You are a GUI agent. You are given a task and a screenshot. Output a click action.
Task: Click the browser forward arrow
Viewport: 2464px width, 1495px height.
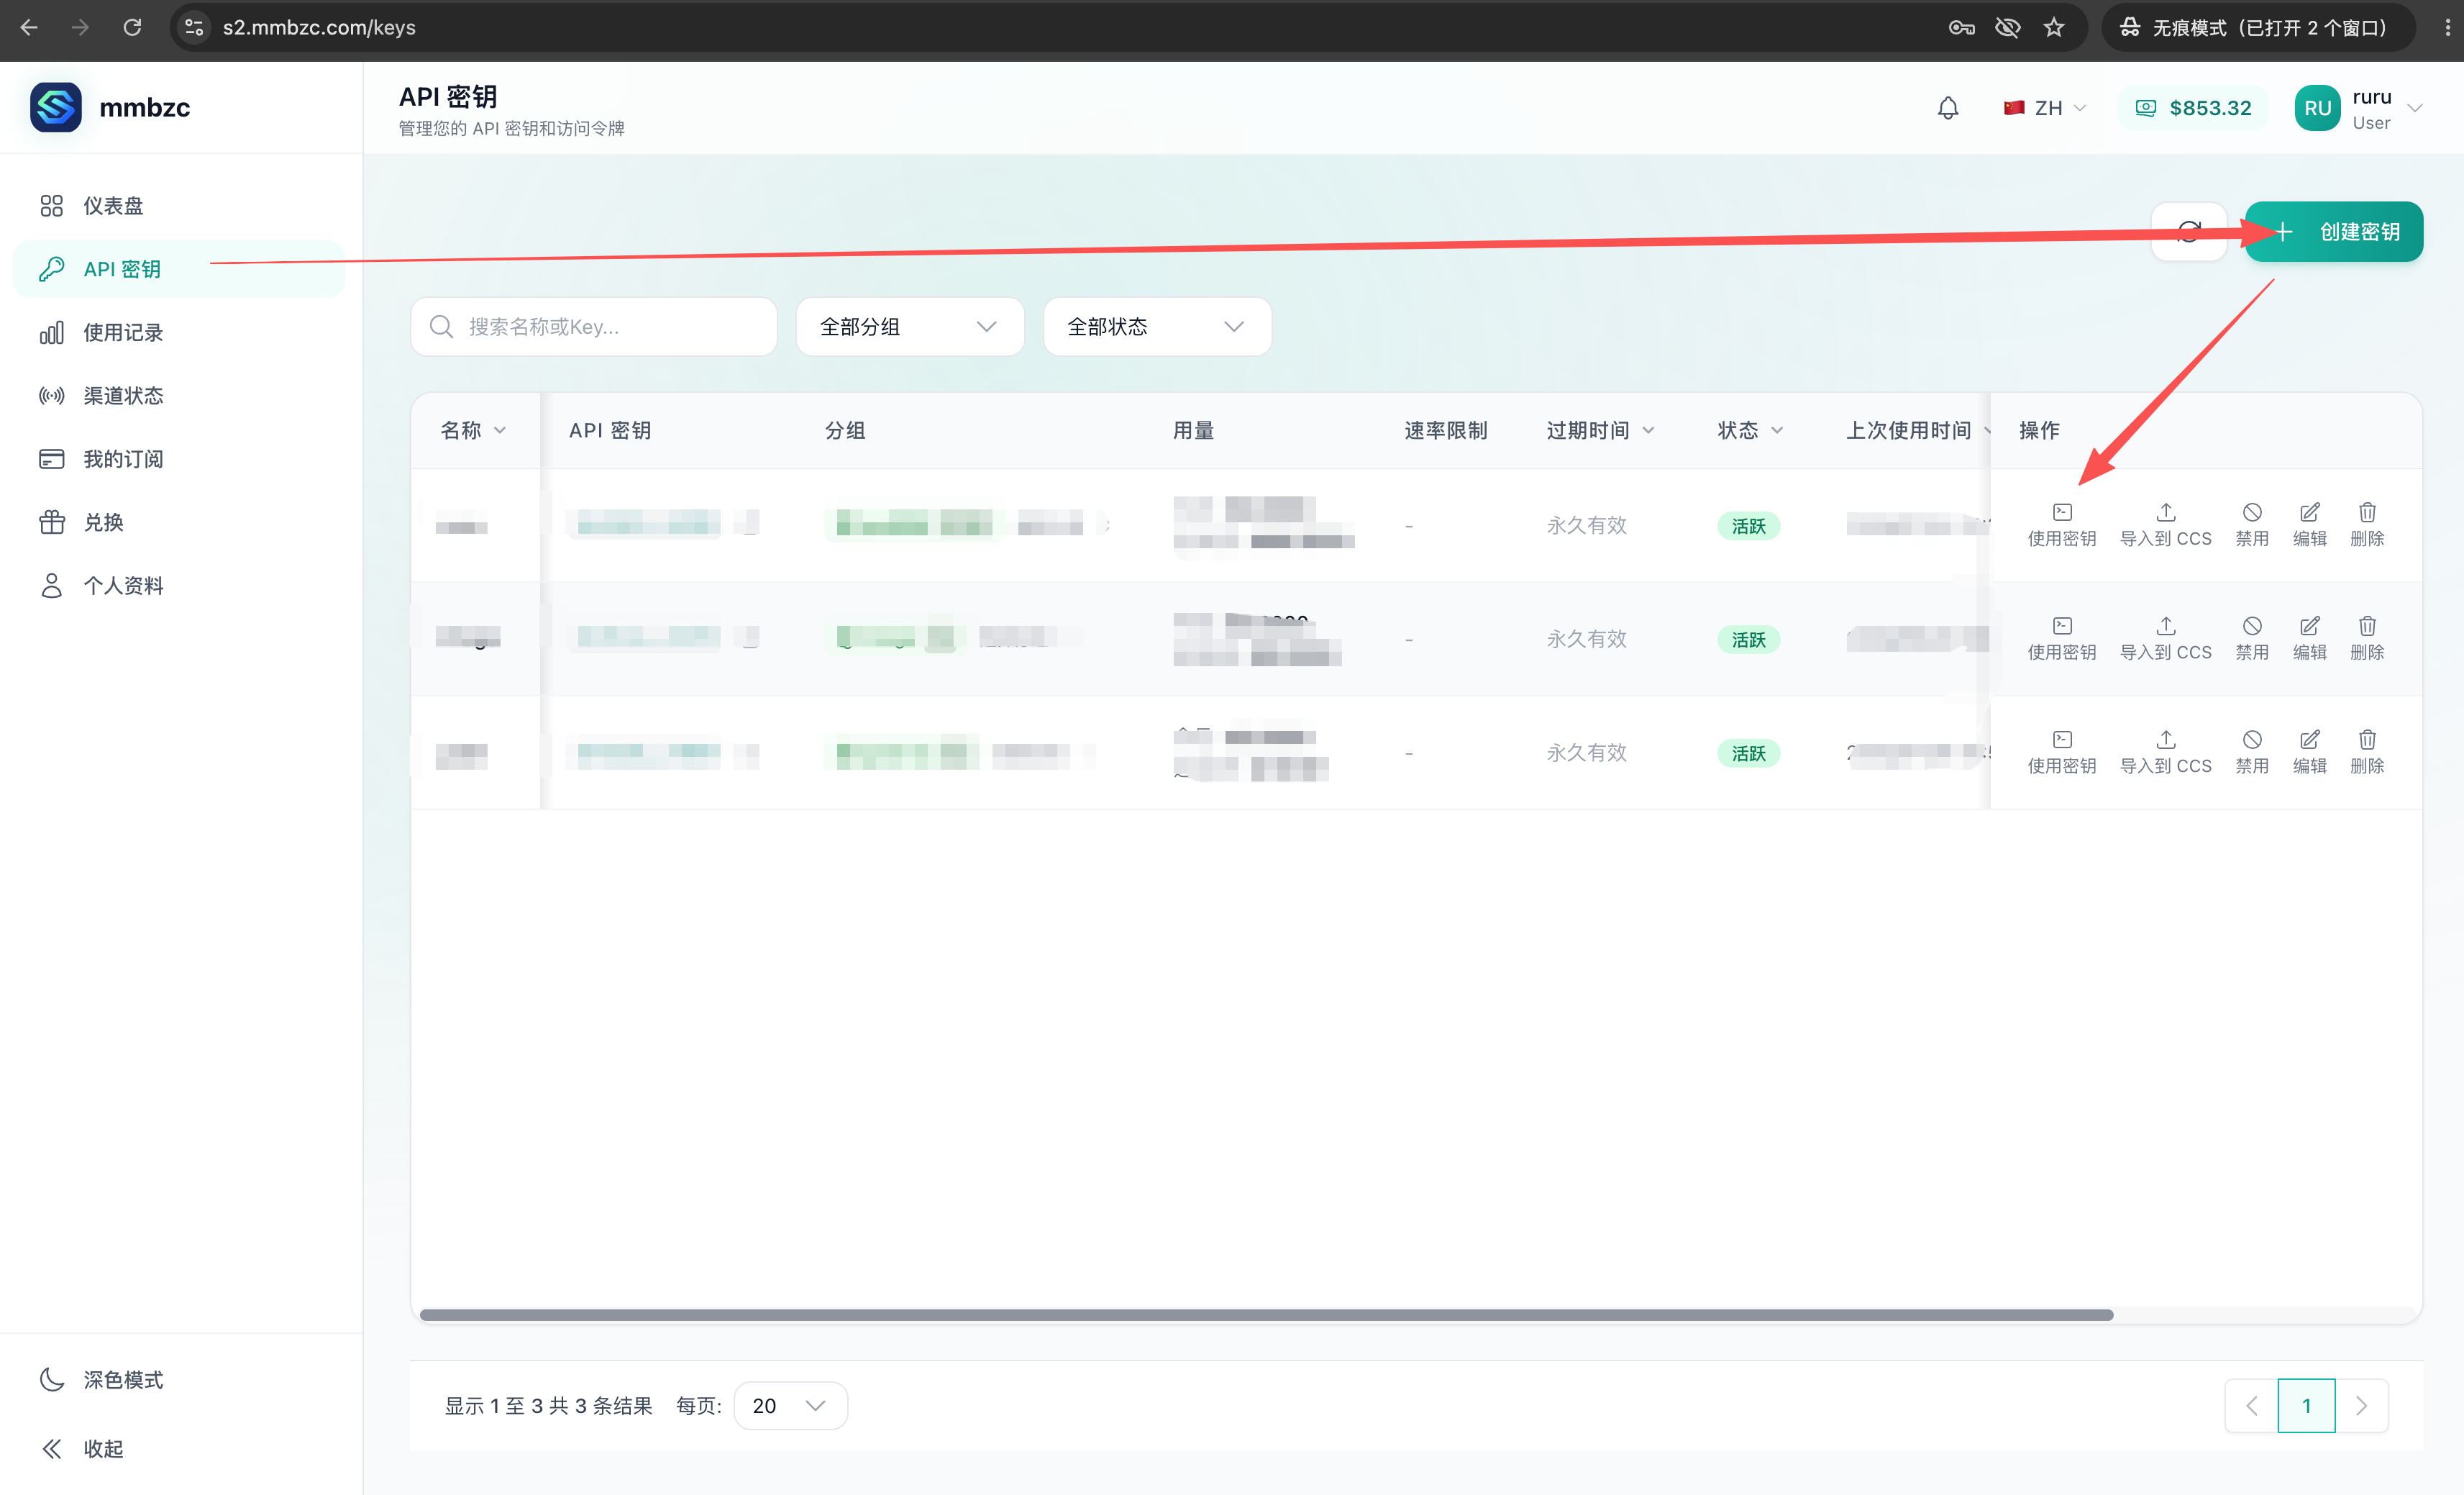[x=80, y=27]
